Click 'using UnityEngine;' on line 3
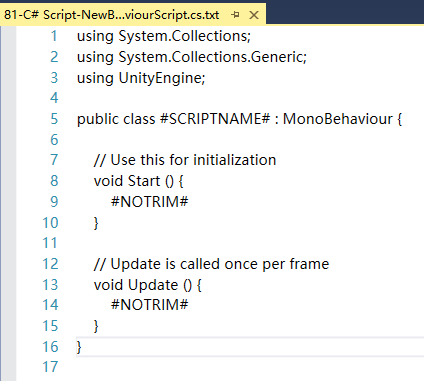Viewport: 424px width, 381px height. [141, 78]
